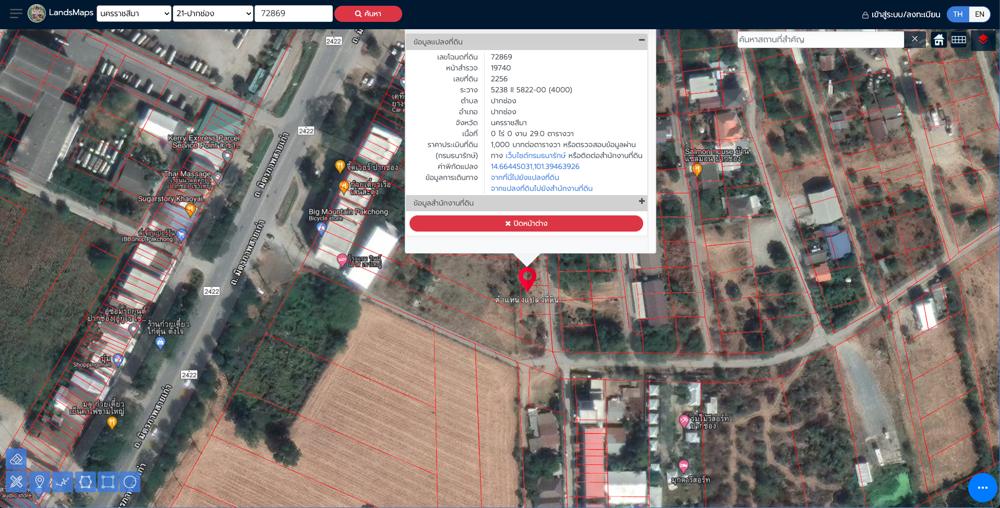
Task: Select the circle drawing tool
Action: [x=130, y=482]
